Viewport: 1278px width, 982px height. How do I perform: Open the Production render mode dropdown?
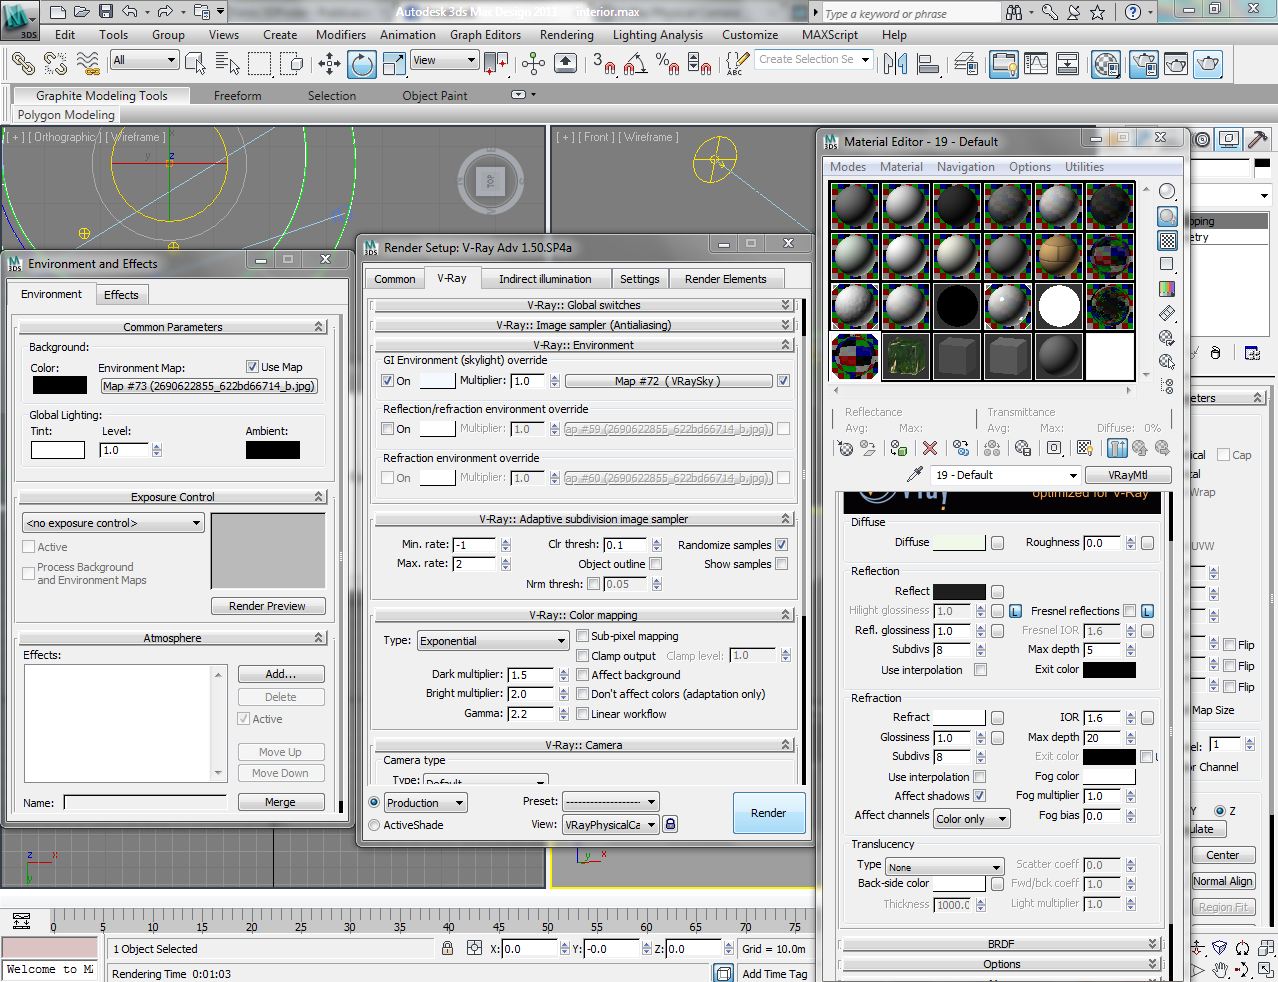point(425,803)
